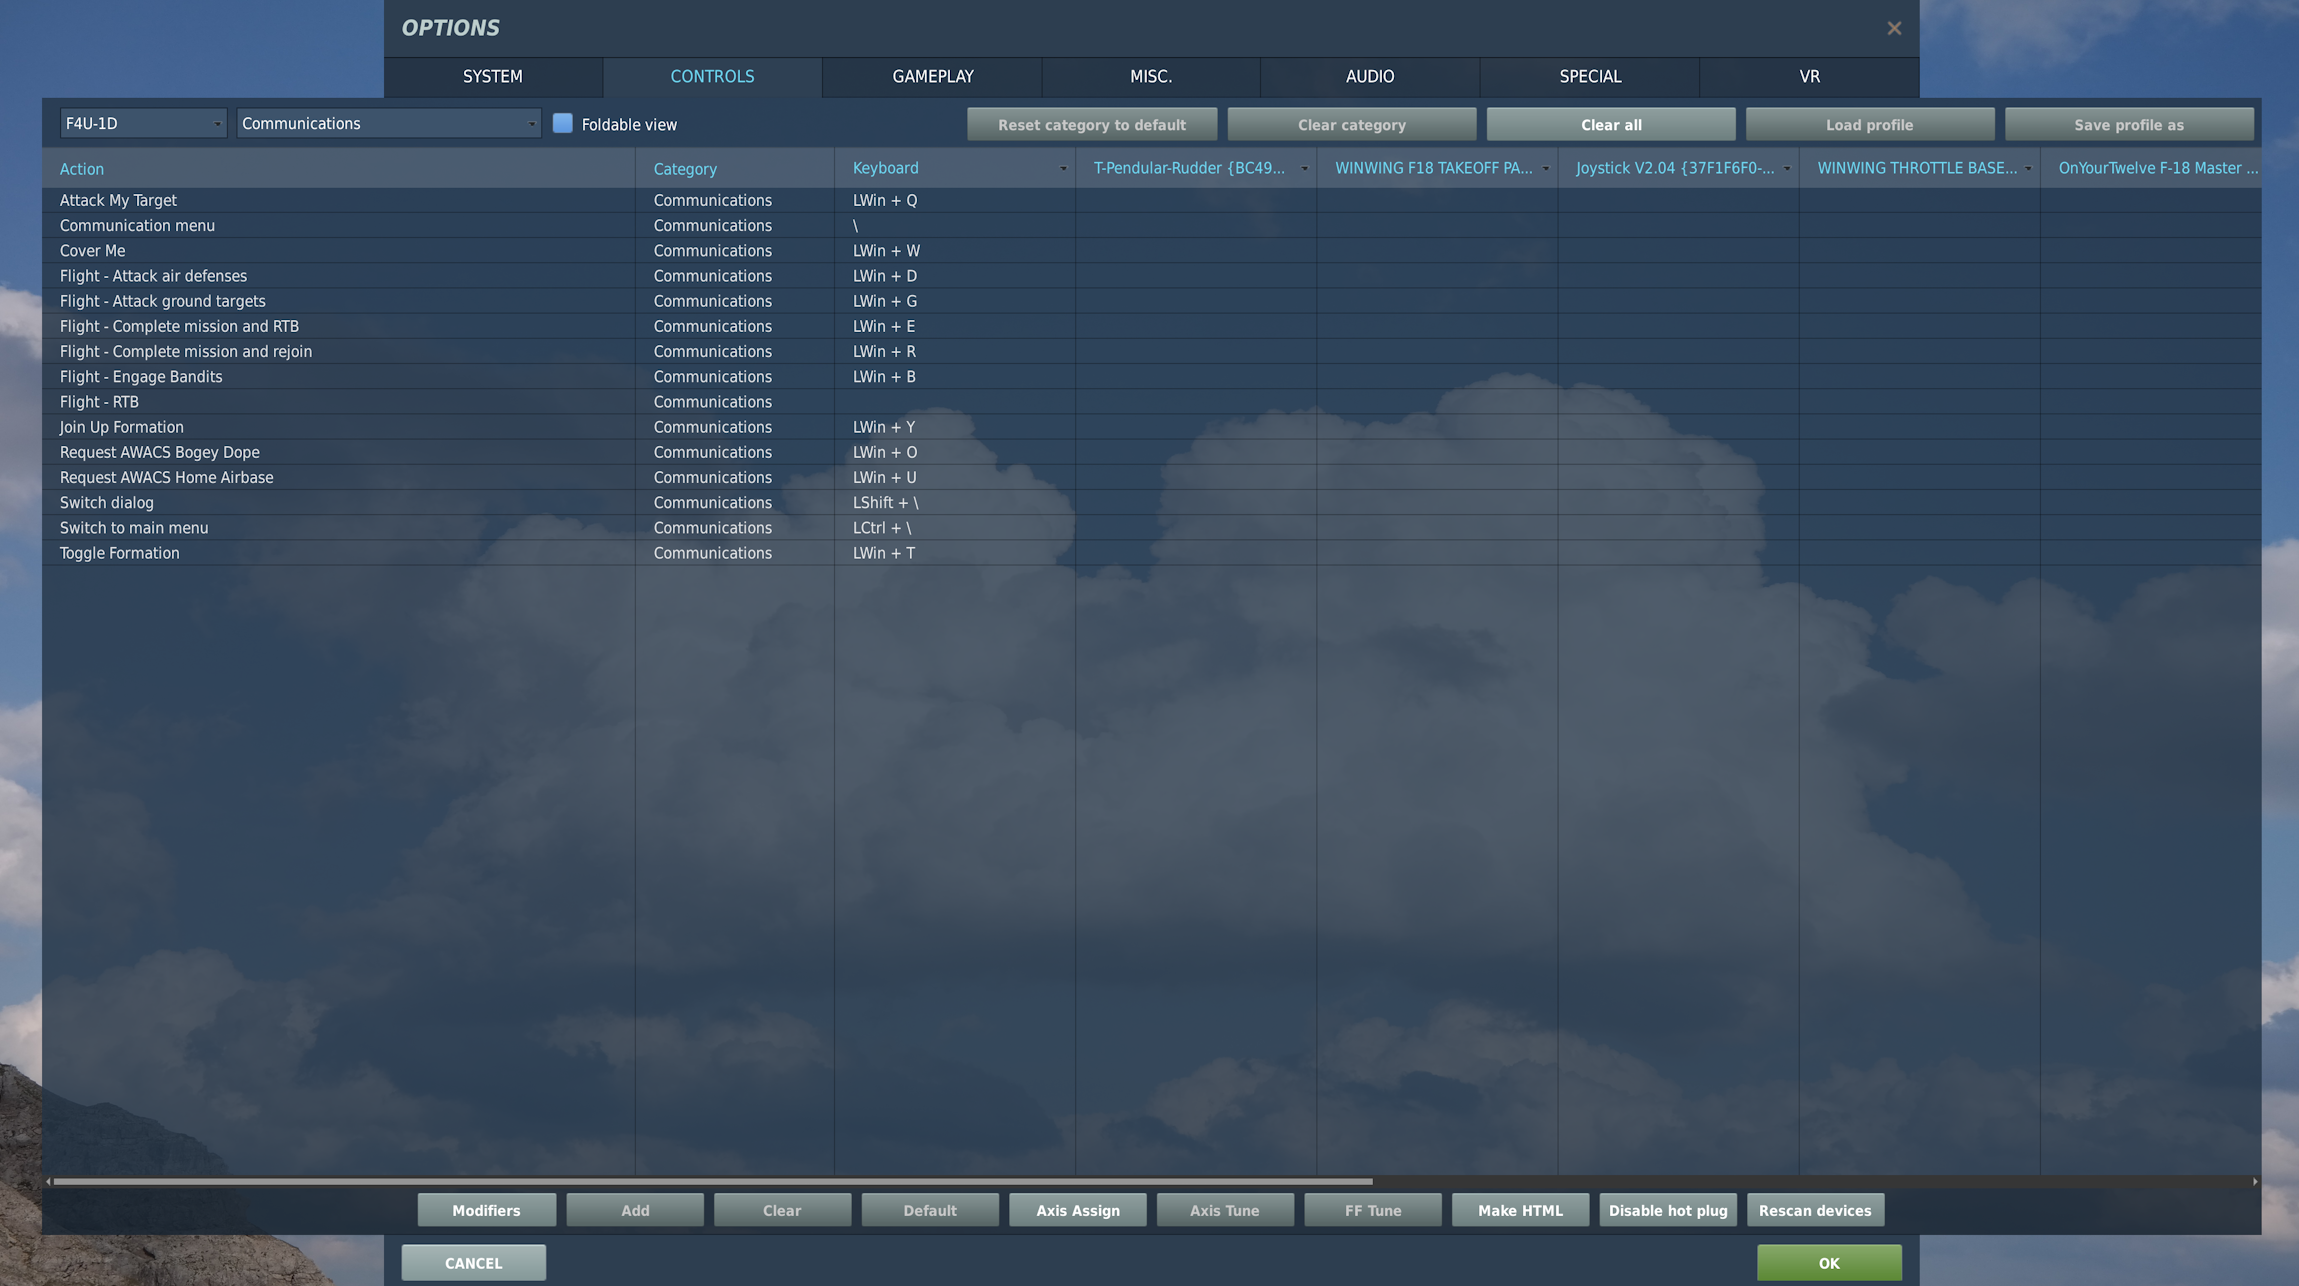This screenshot has width=2299, height=1286.
Task: Expand the WINWING F18 TAKEOFF PA column arrow
Action: click(x=1545, y=169)
